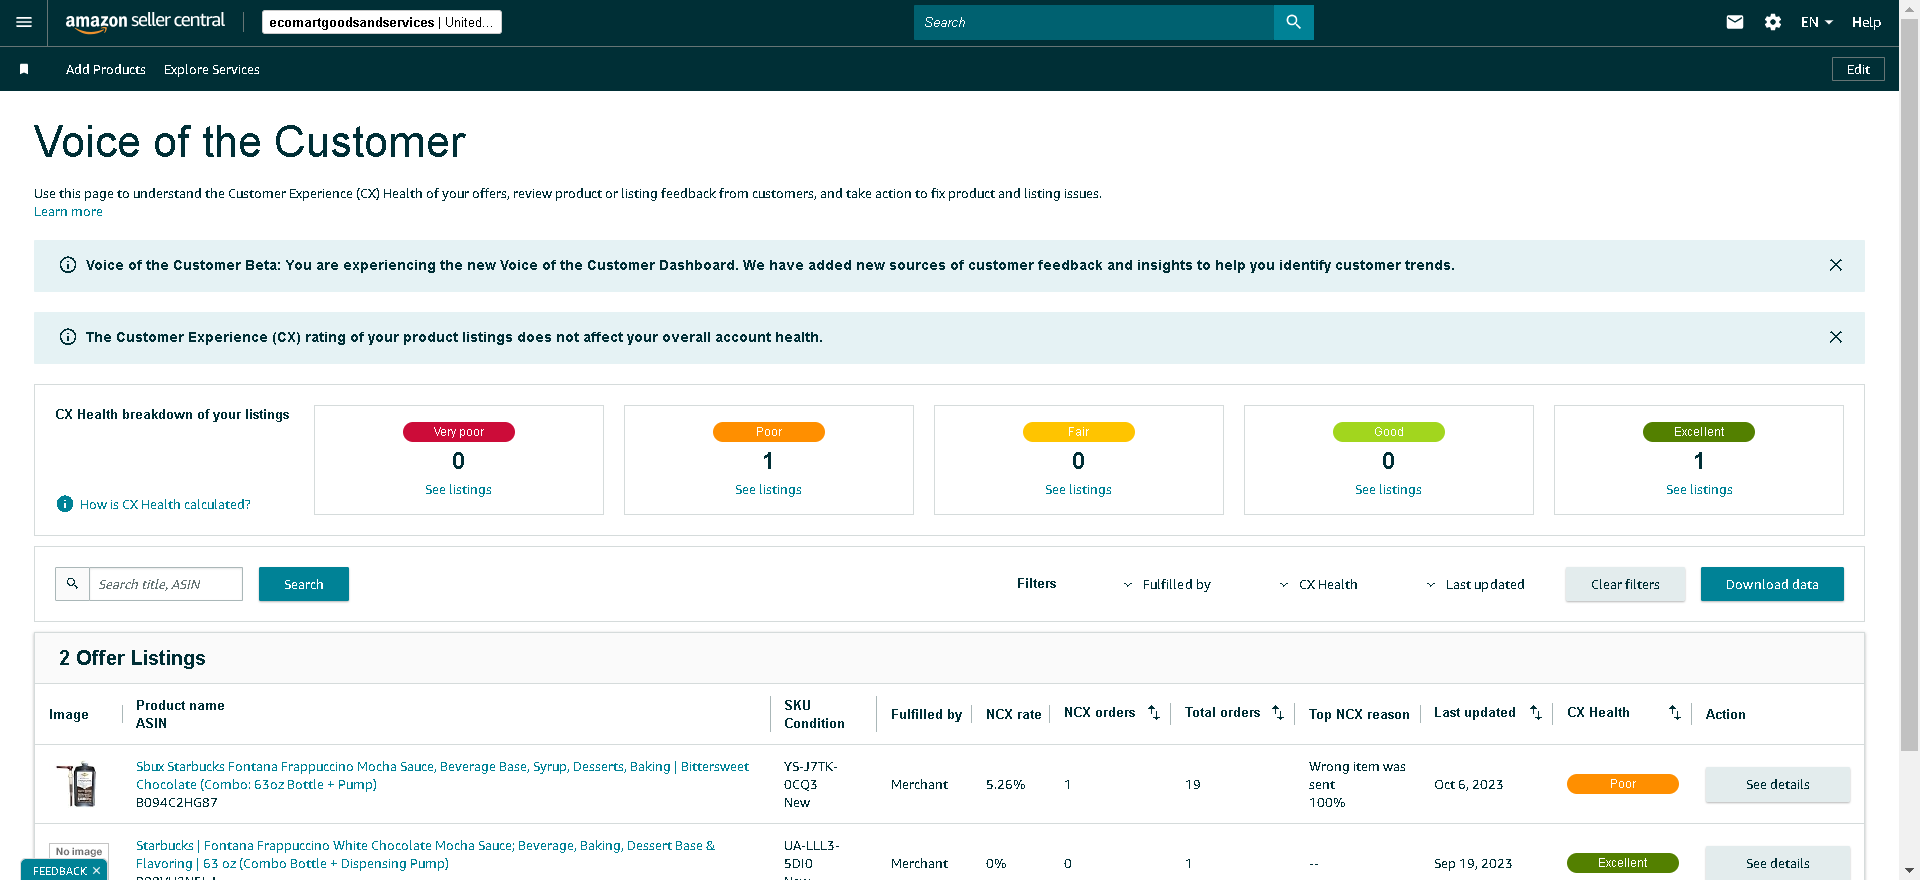Open the Fontana White Chocolate Mocha Sauce product link
Viewport: 1920px width, 880px height.
click(426, 854)
